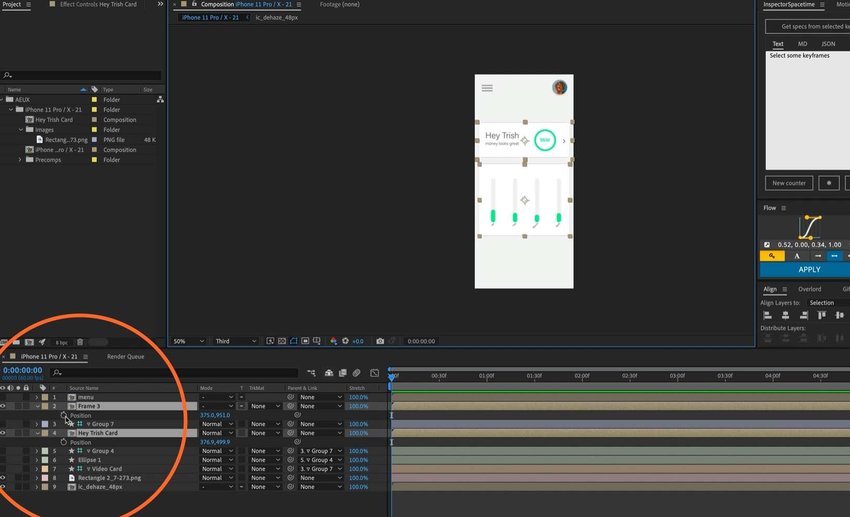Collapse the Frame 3 layer twirl
The width and height of the screenshot is (850, 517).
point(37,406)
